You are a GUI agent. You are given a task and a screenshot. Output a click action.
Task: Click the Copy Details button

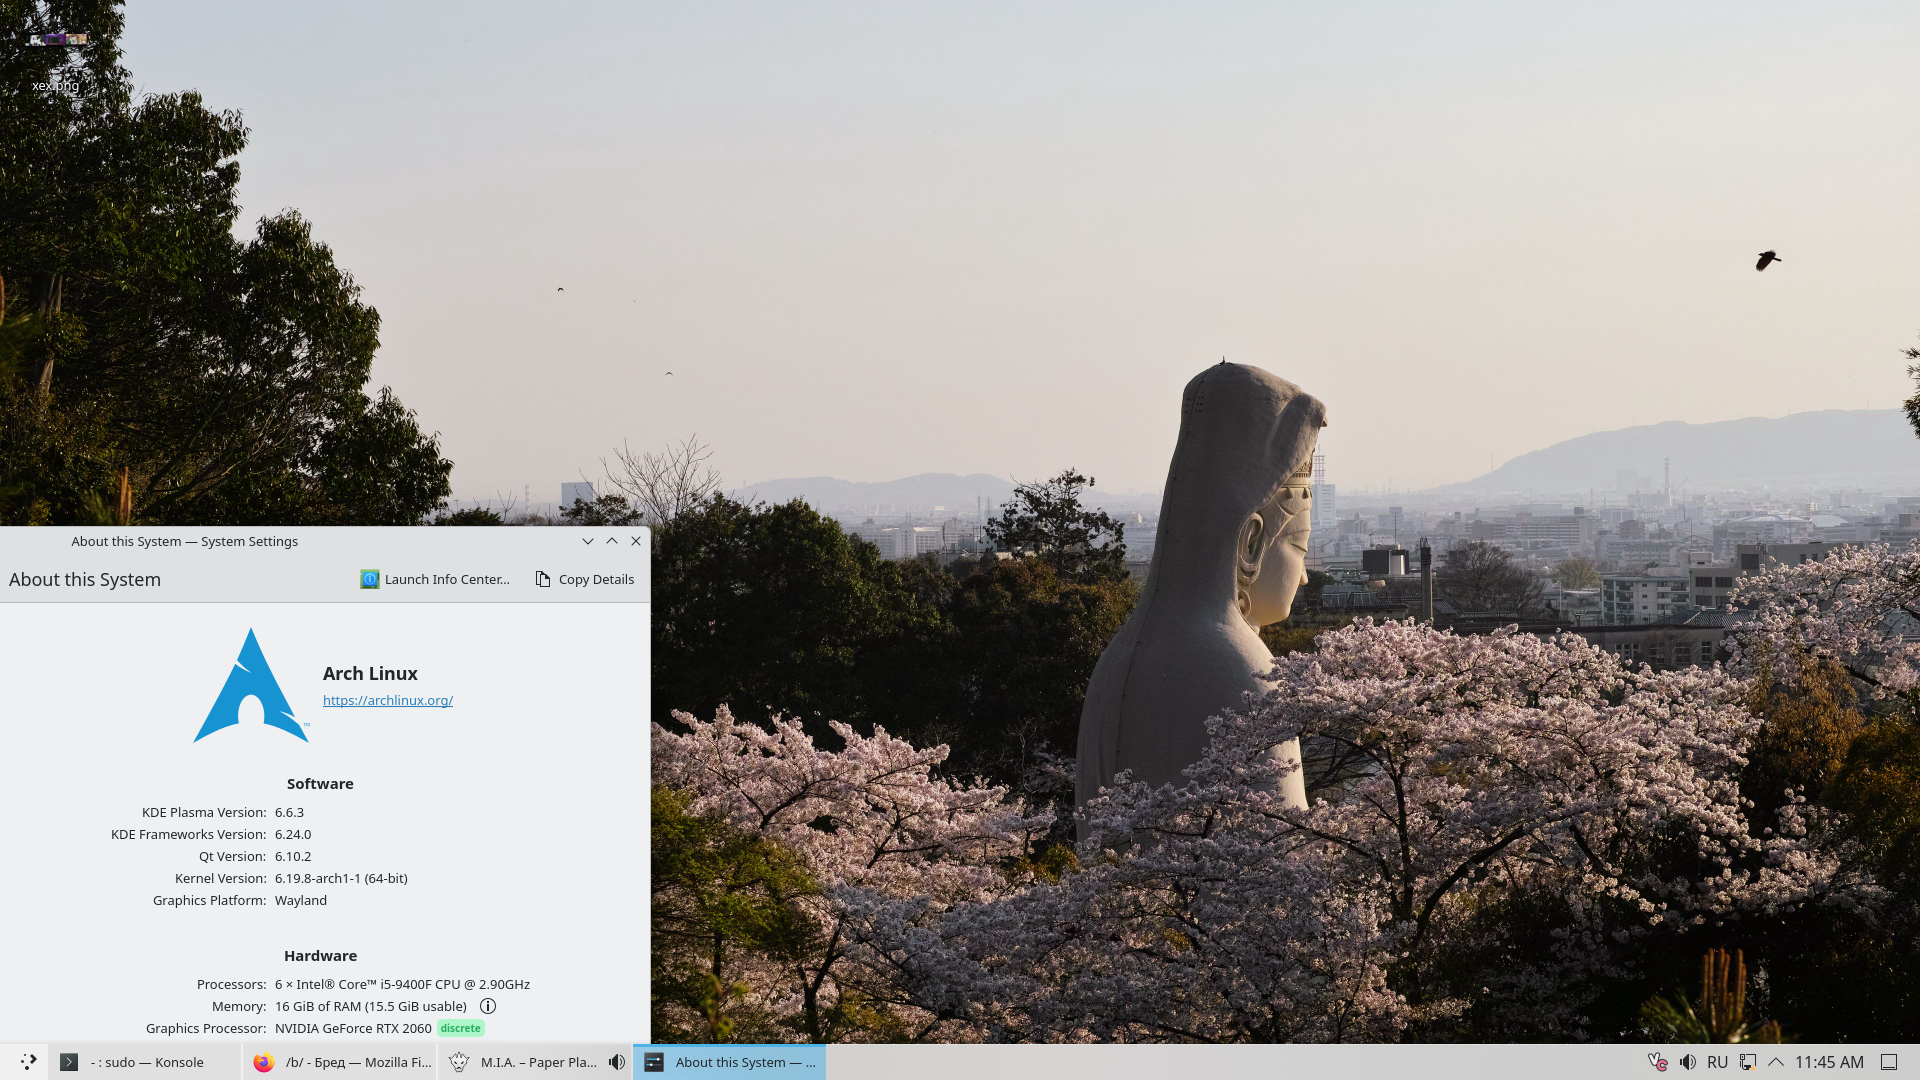585,579
